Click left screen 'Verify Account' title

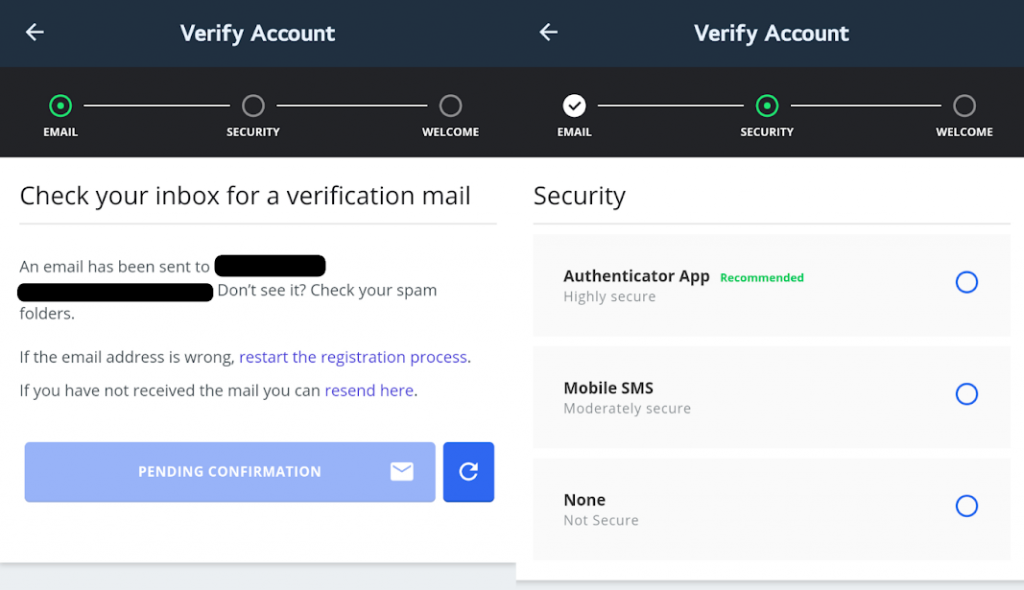[x=257, y=33]
